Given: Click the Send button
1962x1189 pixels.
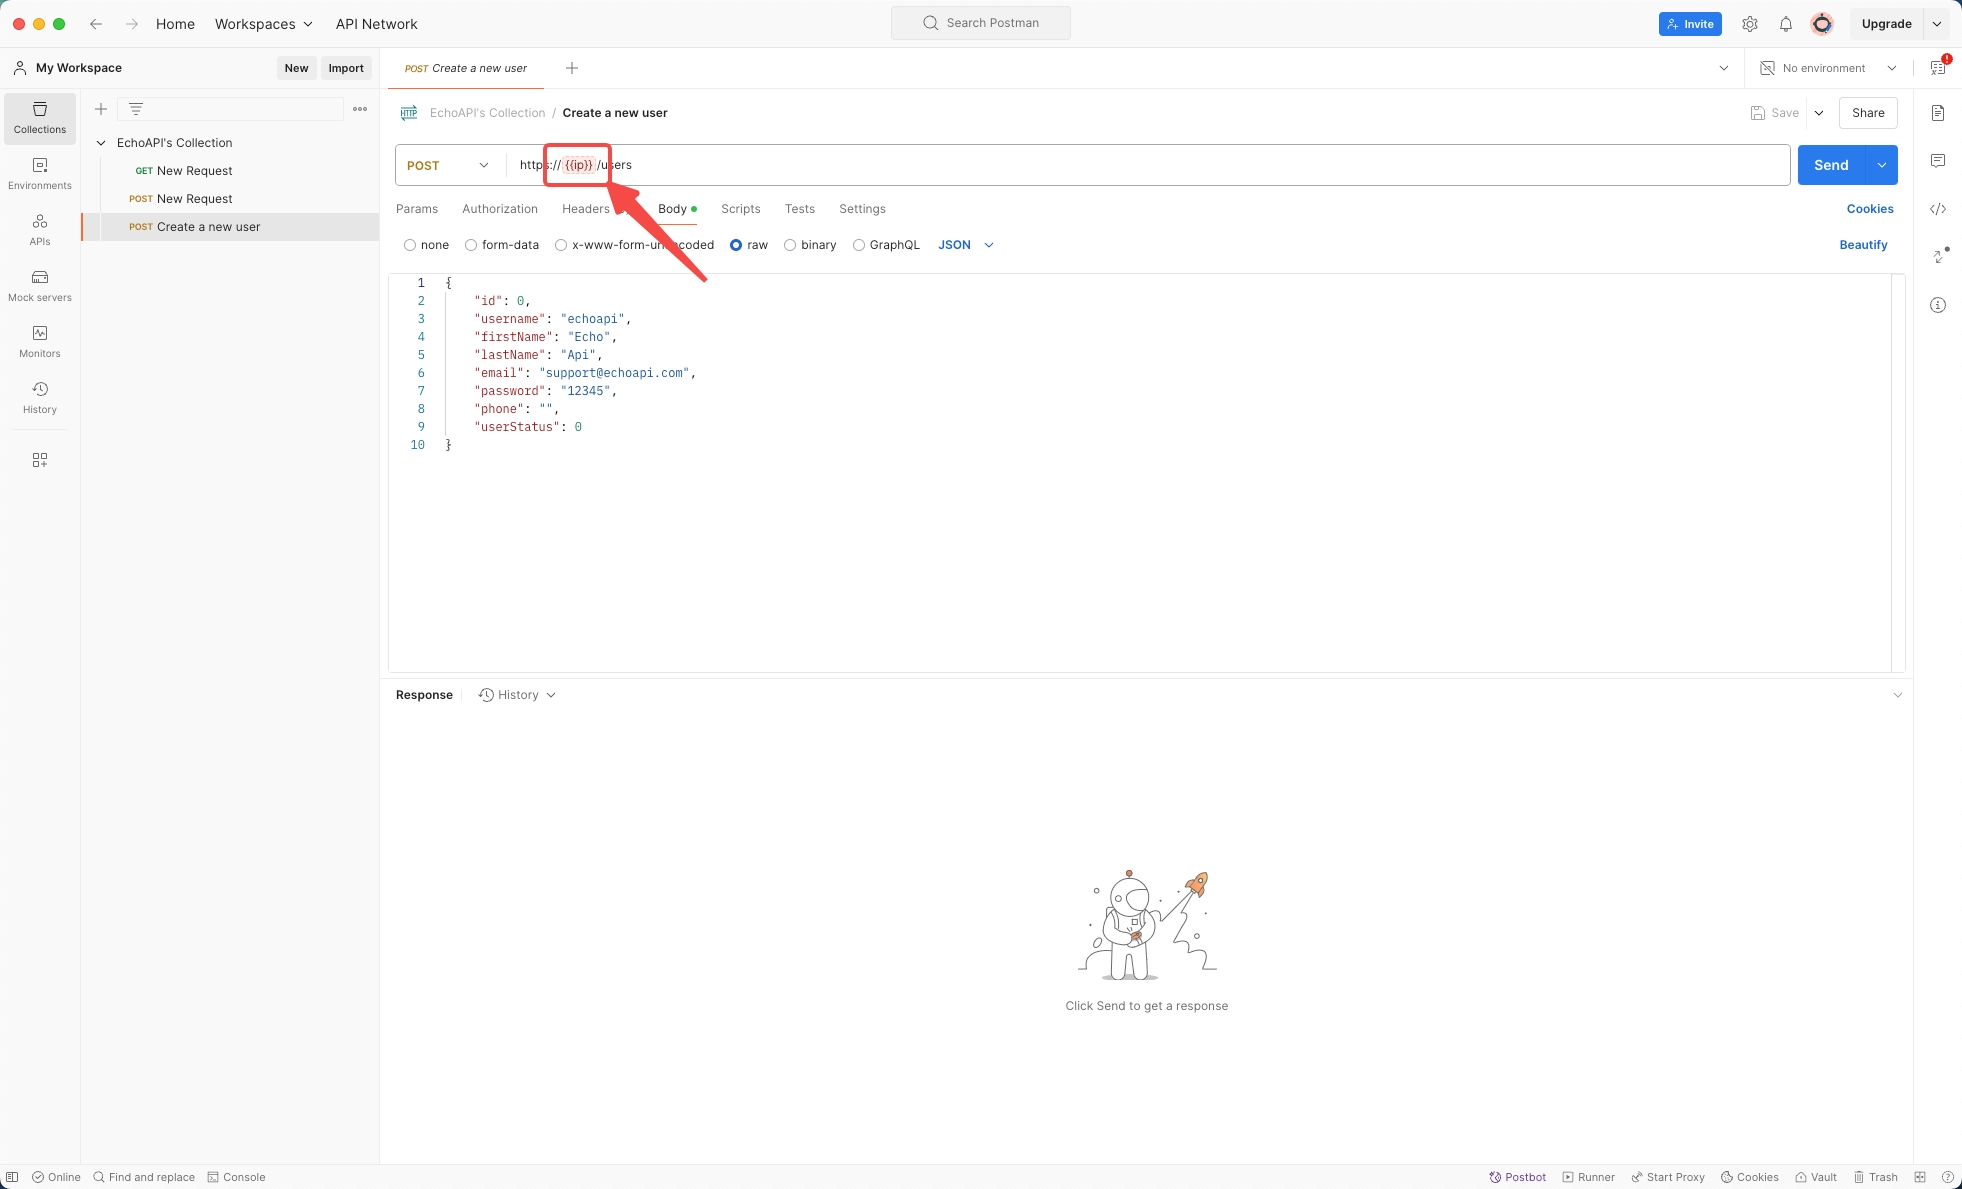Looking at the screenshot, I should (1832, 164).
